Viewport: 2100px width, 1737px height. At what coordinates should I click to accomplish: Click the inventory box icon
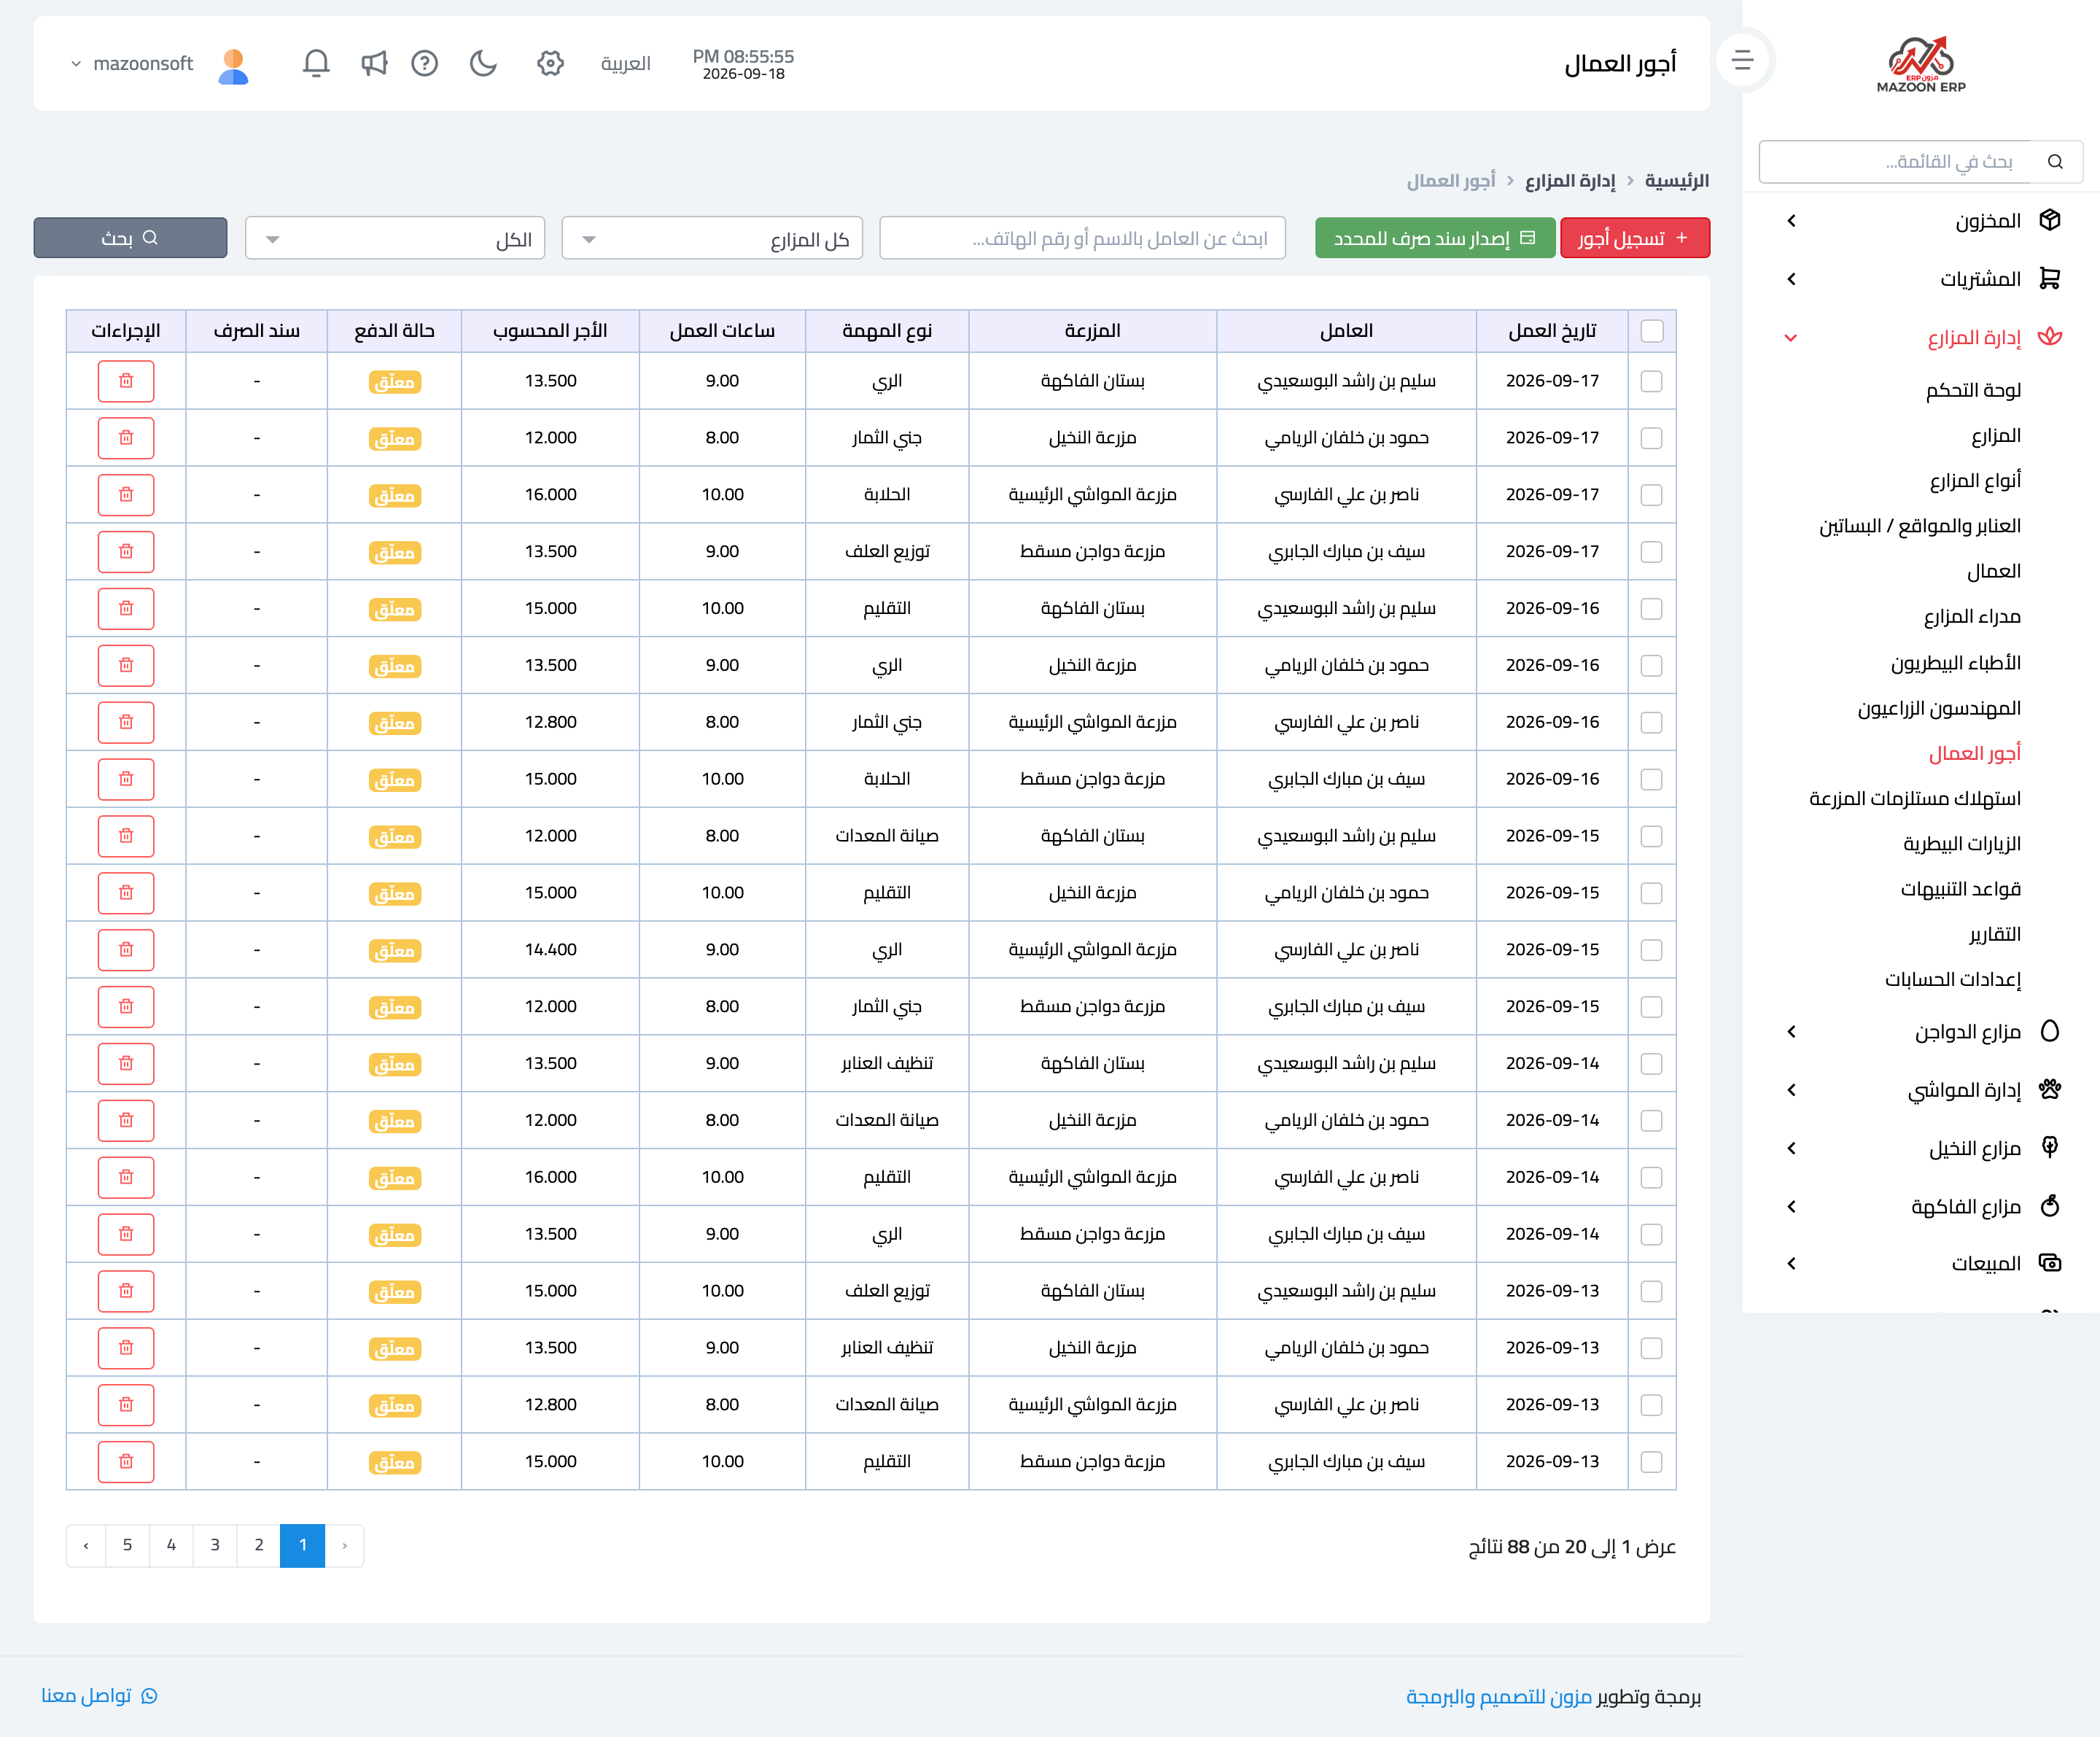(2050, 220)
